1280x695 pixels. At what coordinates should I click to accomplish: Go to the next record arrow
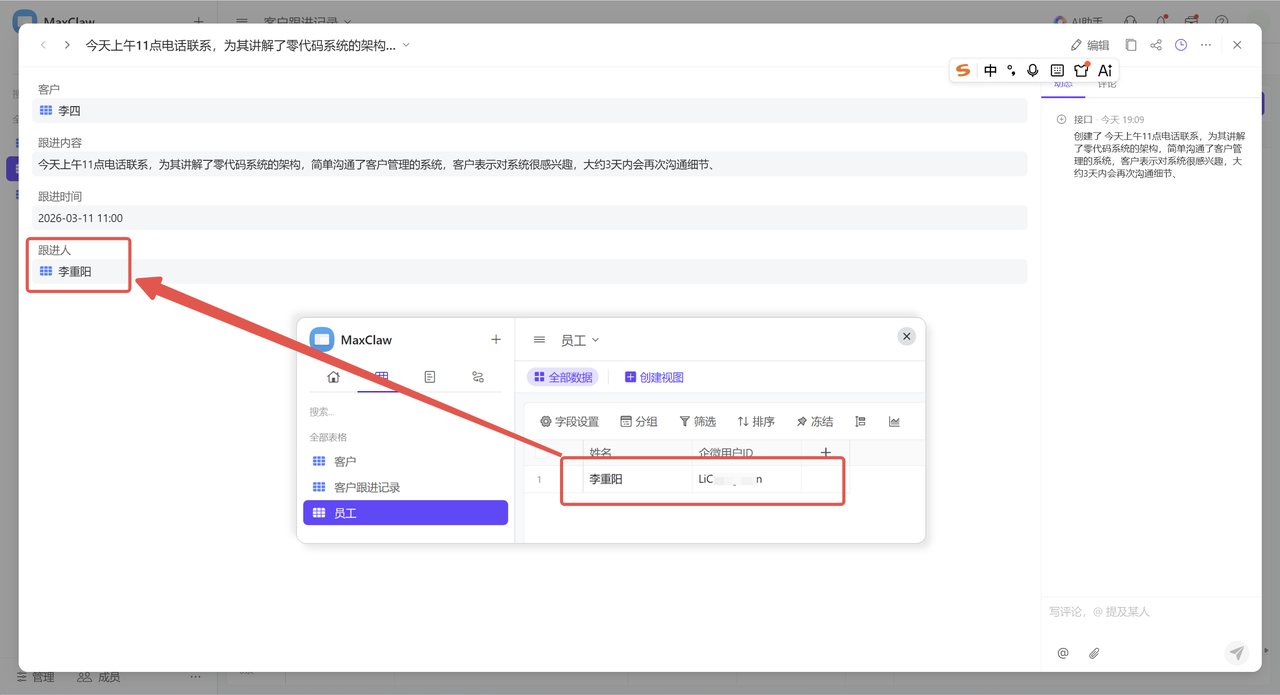tap(67, 45)
